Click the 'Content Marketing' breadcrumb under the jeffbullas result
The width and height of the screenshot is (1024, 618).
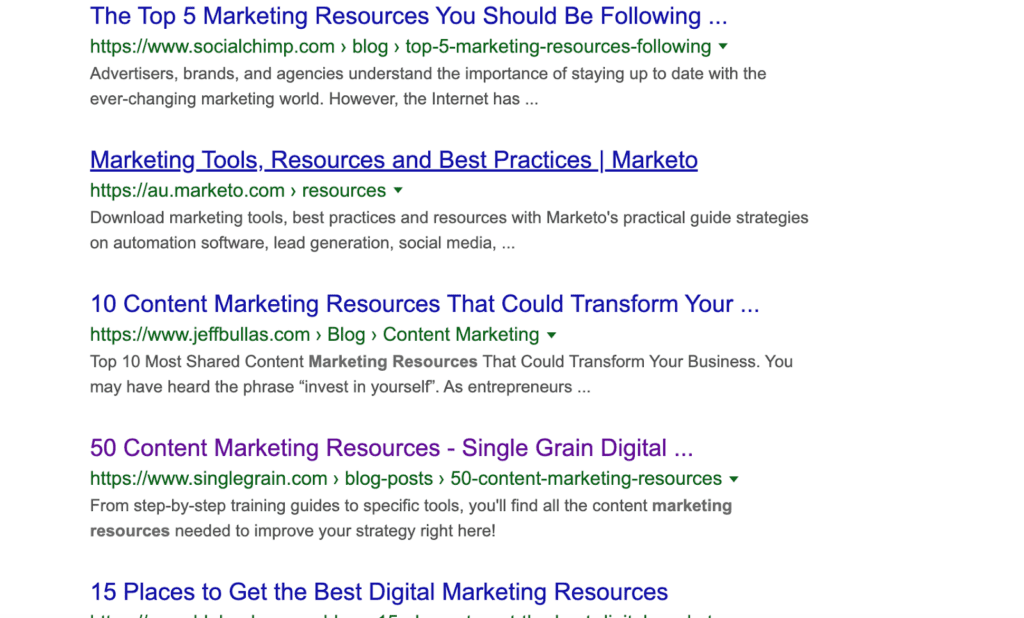(461, 335)
